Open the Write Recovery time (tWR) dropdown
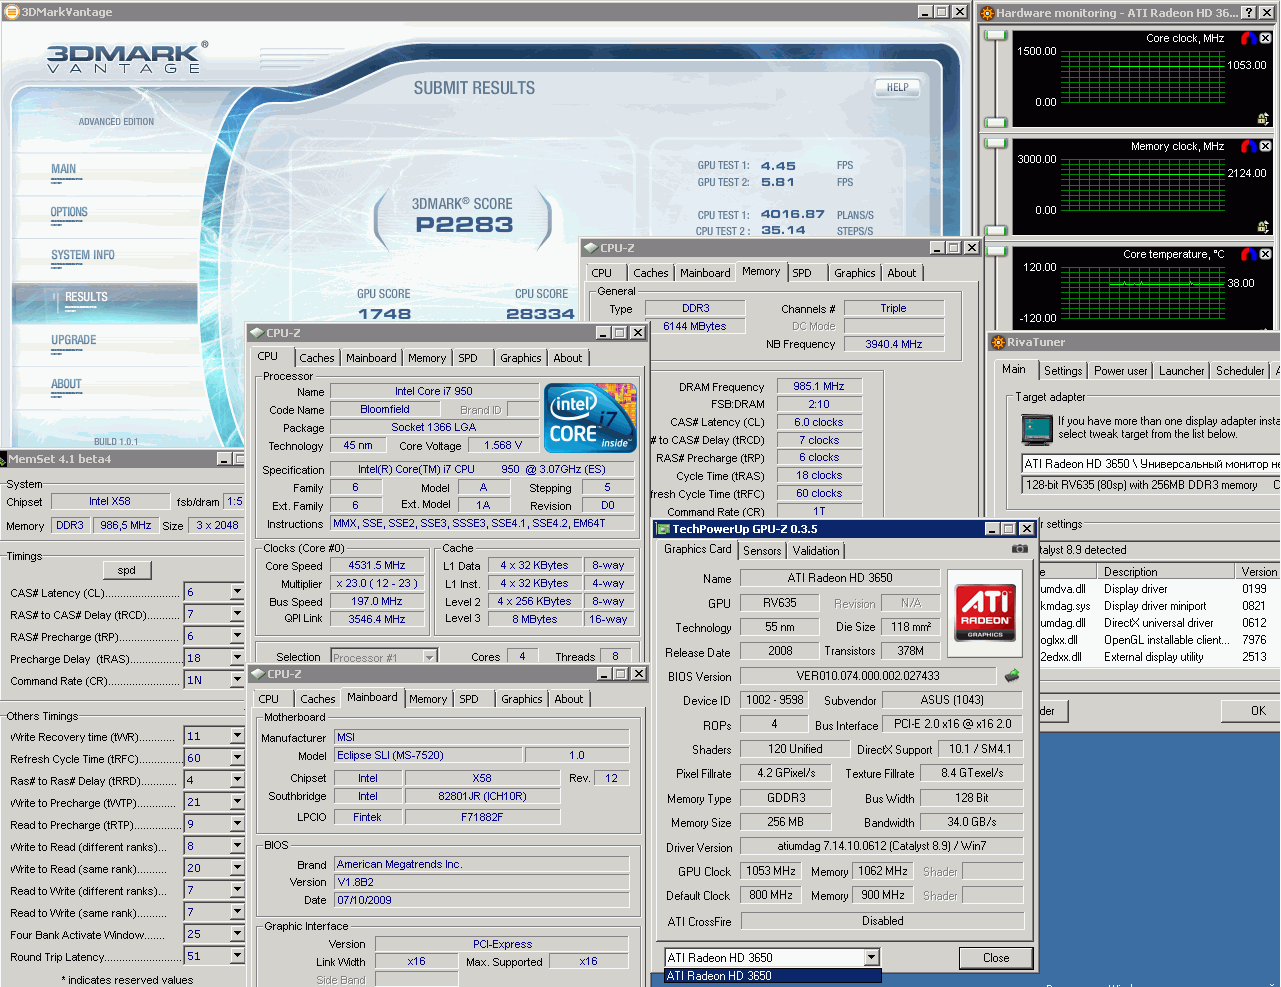Viewport: 1281px width, 987px height. (237, 736)
